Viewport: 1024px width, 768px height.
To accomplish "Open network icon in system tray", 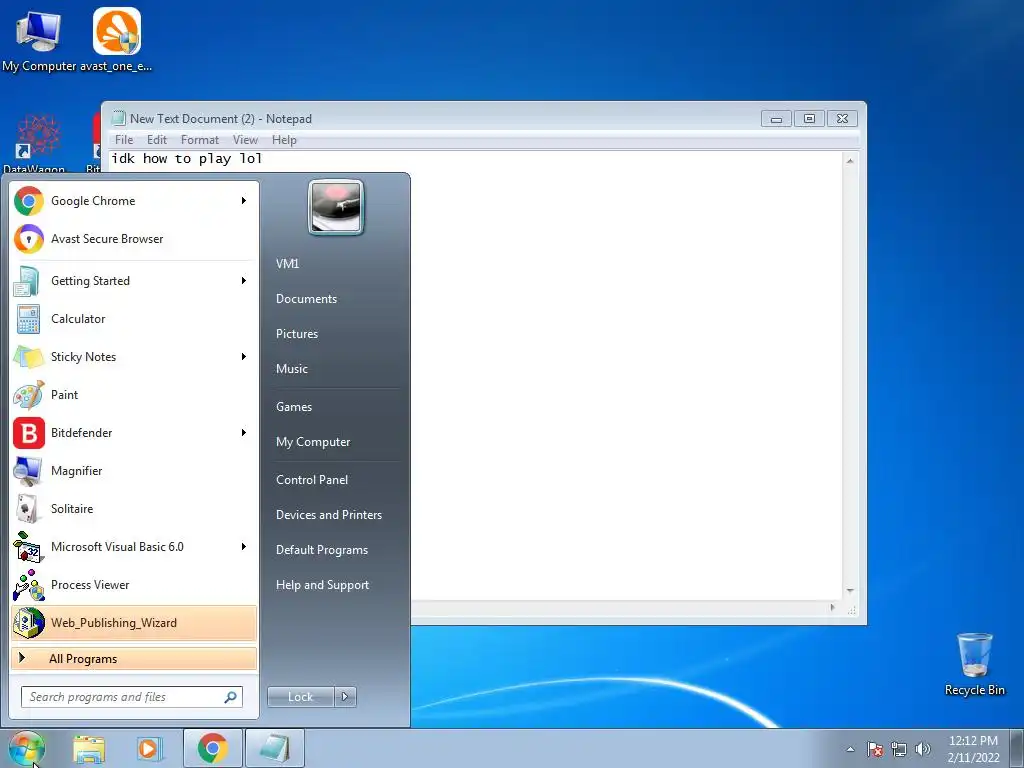I will click(x=899, y=750).
